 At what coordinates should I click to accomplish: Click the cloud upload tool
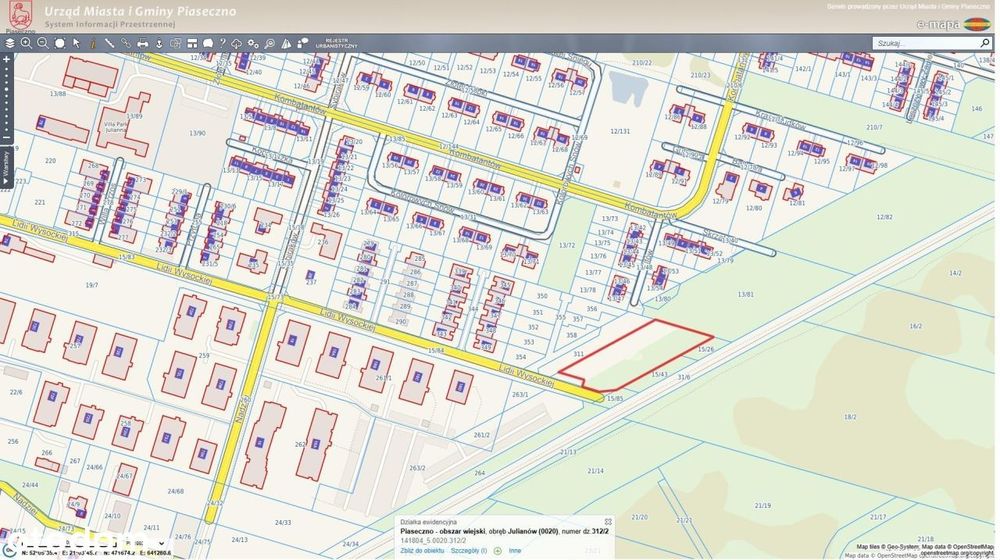(x=237, y=43)
